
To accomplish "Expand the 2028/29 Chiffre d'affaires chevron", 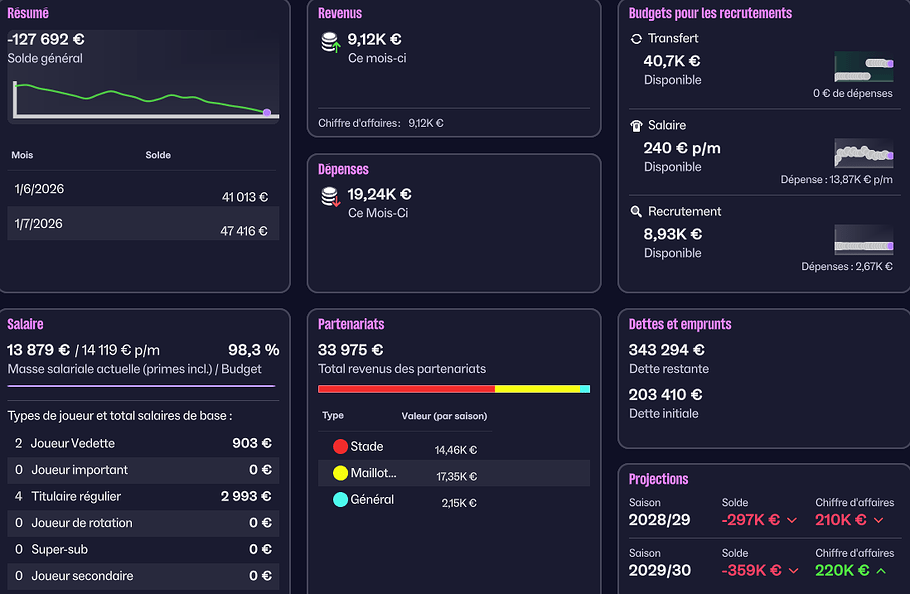I will point(879,520).
